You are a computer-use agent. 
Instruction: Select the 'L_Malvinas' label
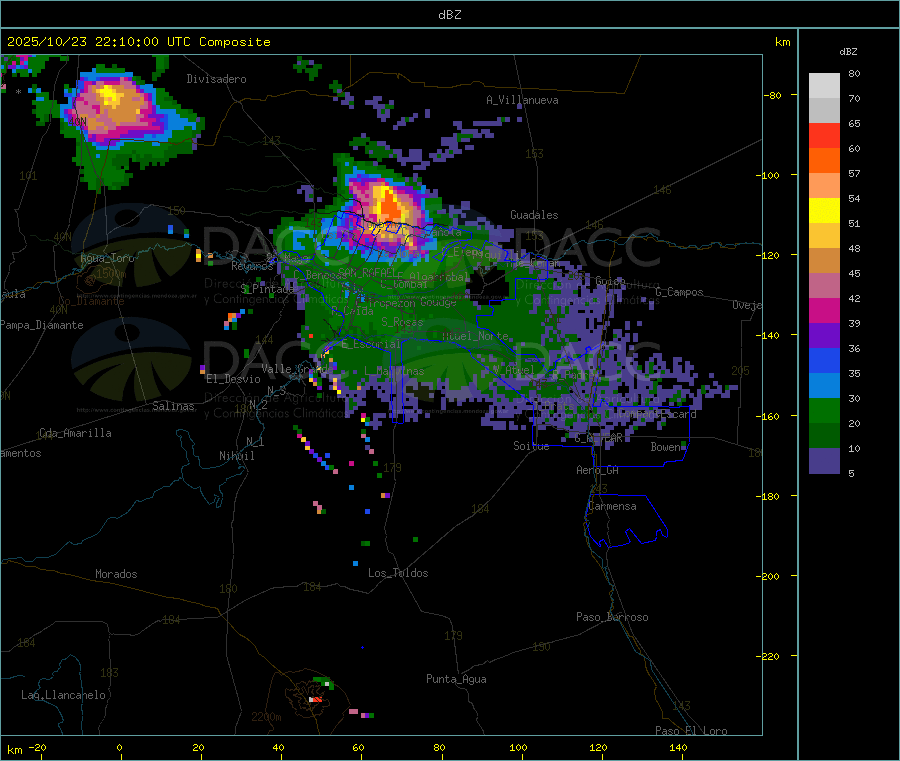[394, 371]
